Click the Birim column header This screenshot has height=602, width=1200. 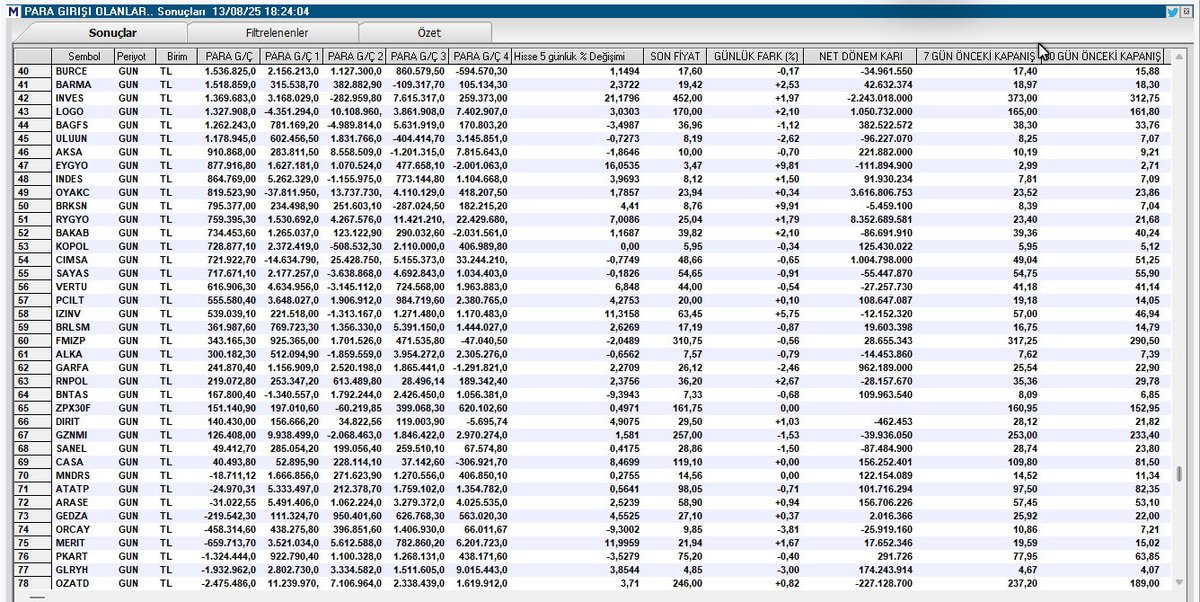174,56
